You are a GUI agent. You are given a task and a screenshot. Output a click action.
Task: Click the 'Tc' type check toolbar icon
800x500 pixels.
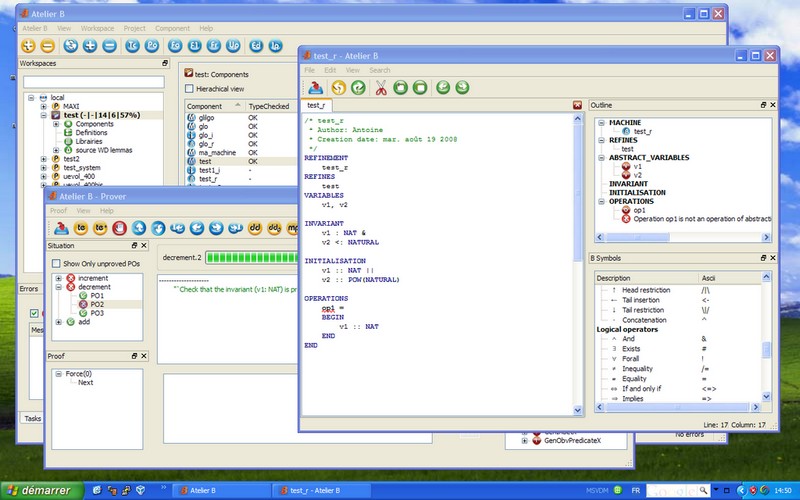coord(132,46)
